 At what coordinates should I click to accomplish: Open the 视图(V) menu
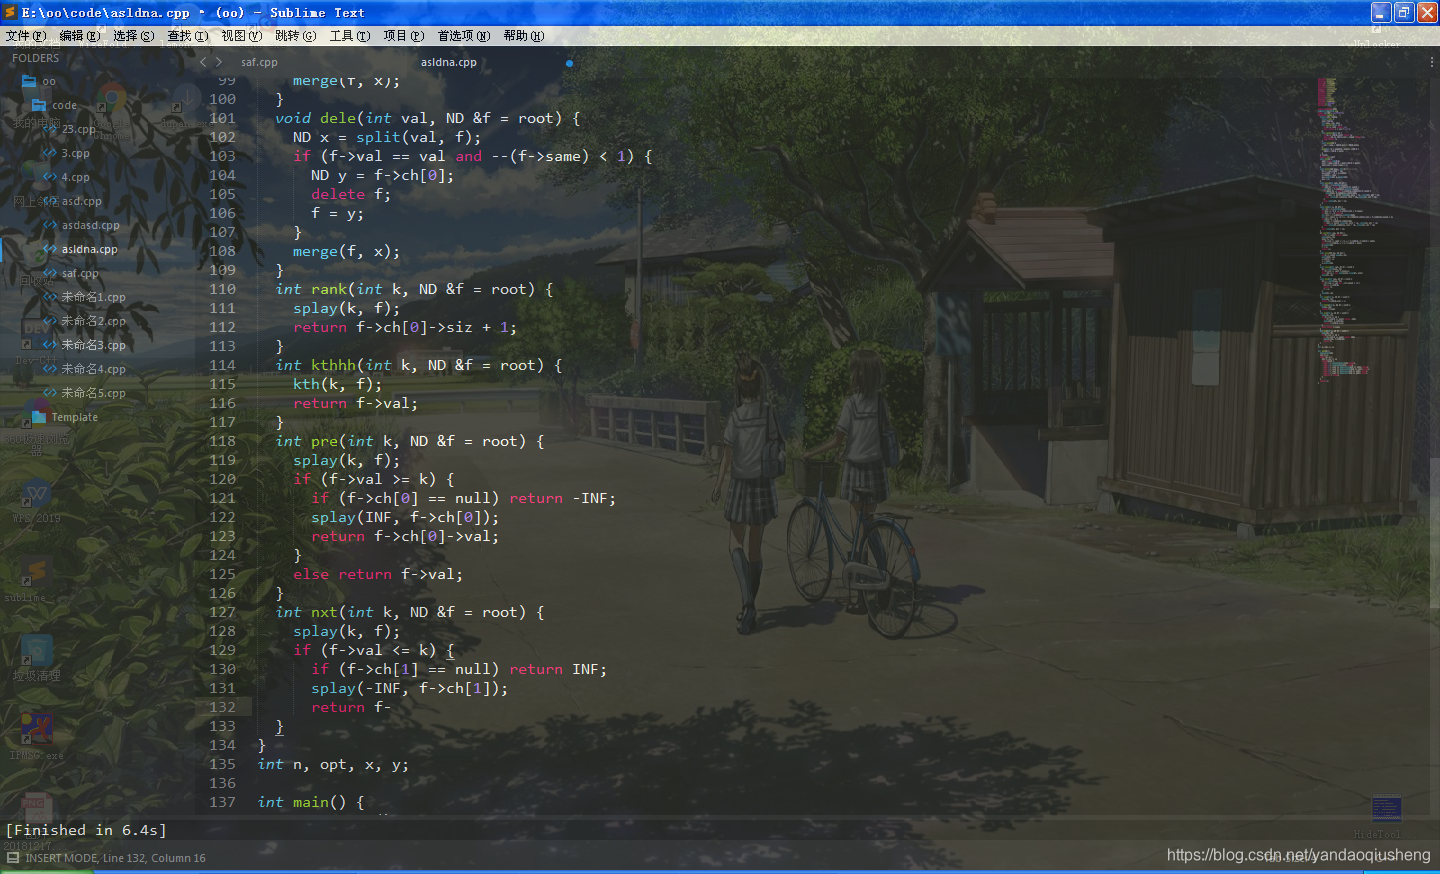coord(242,36)
